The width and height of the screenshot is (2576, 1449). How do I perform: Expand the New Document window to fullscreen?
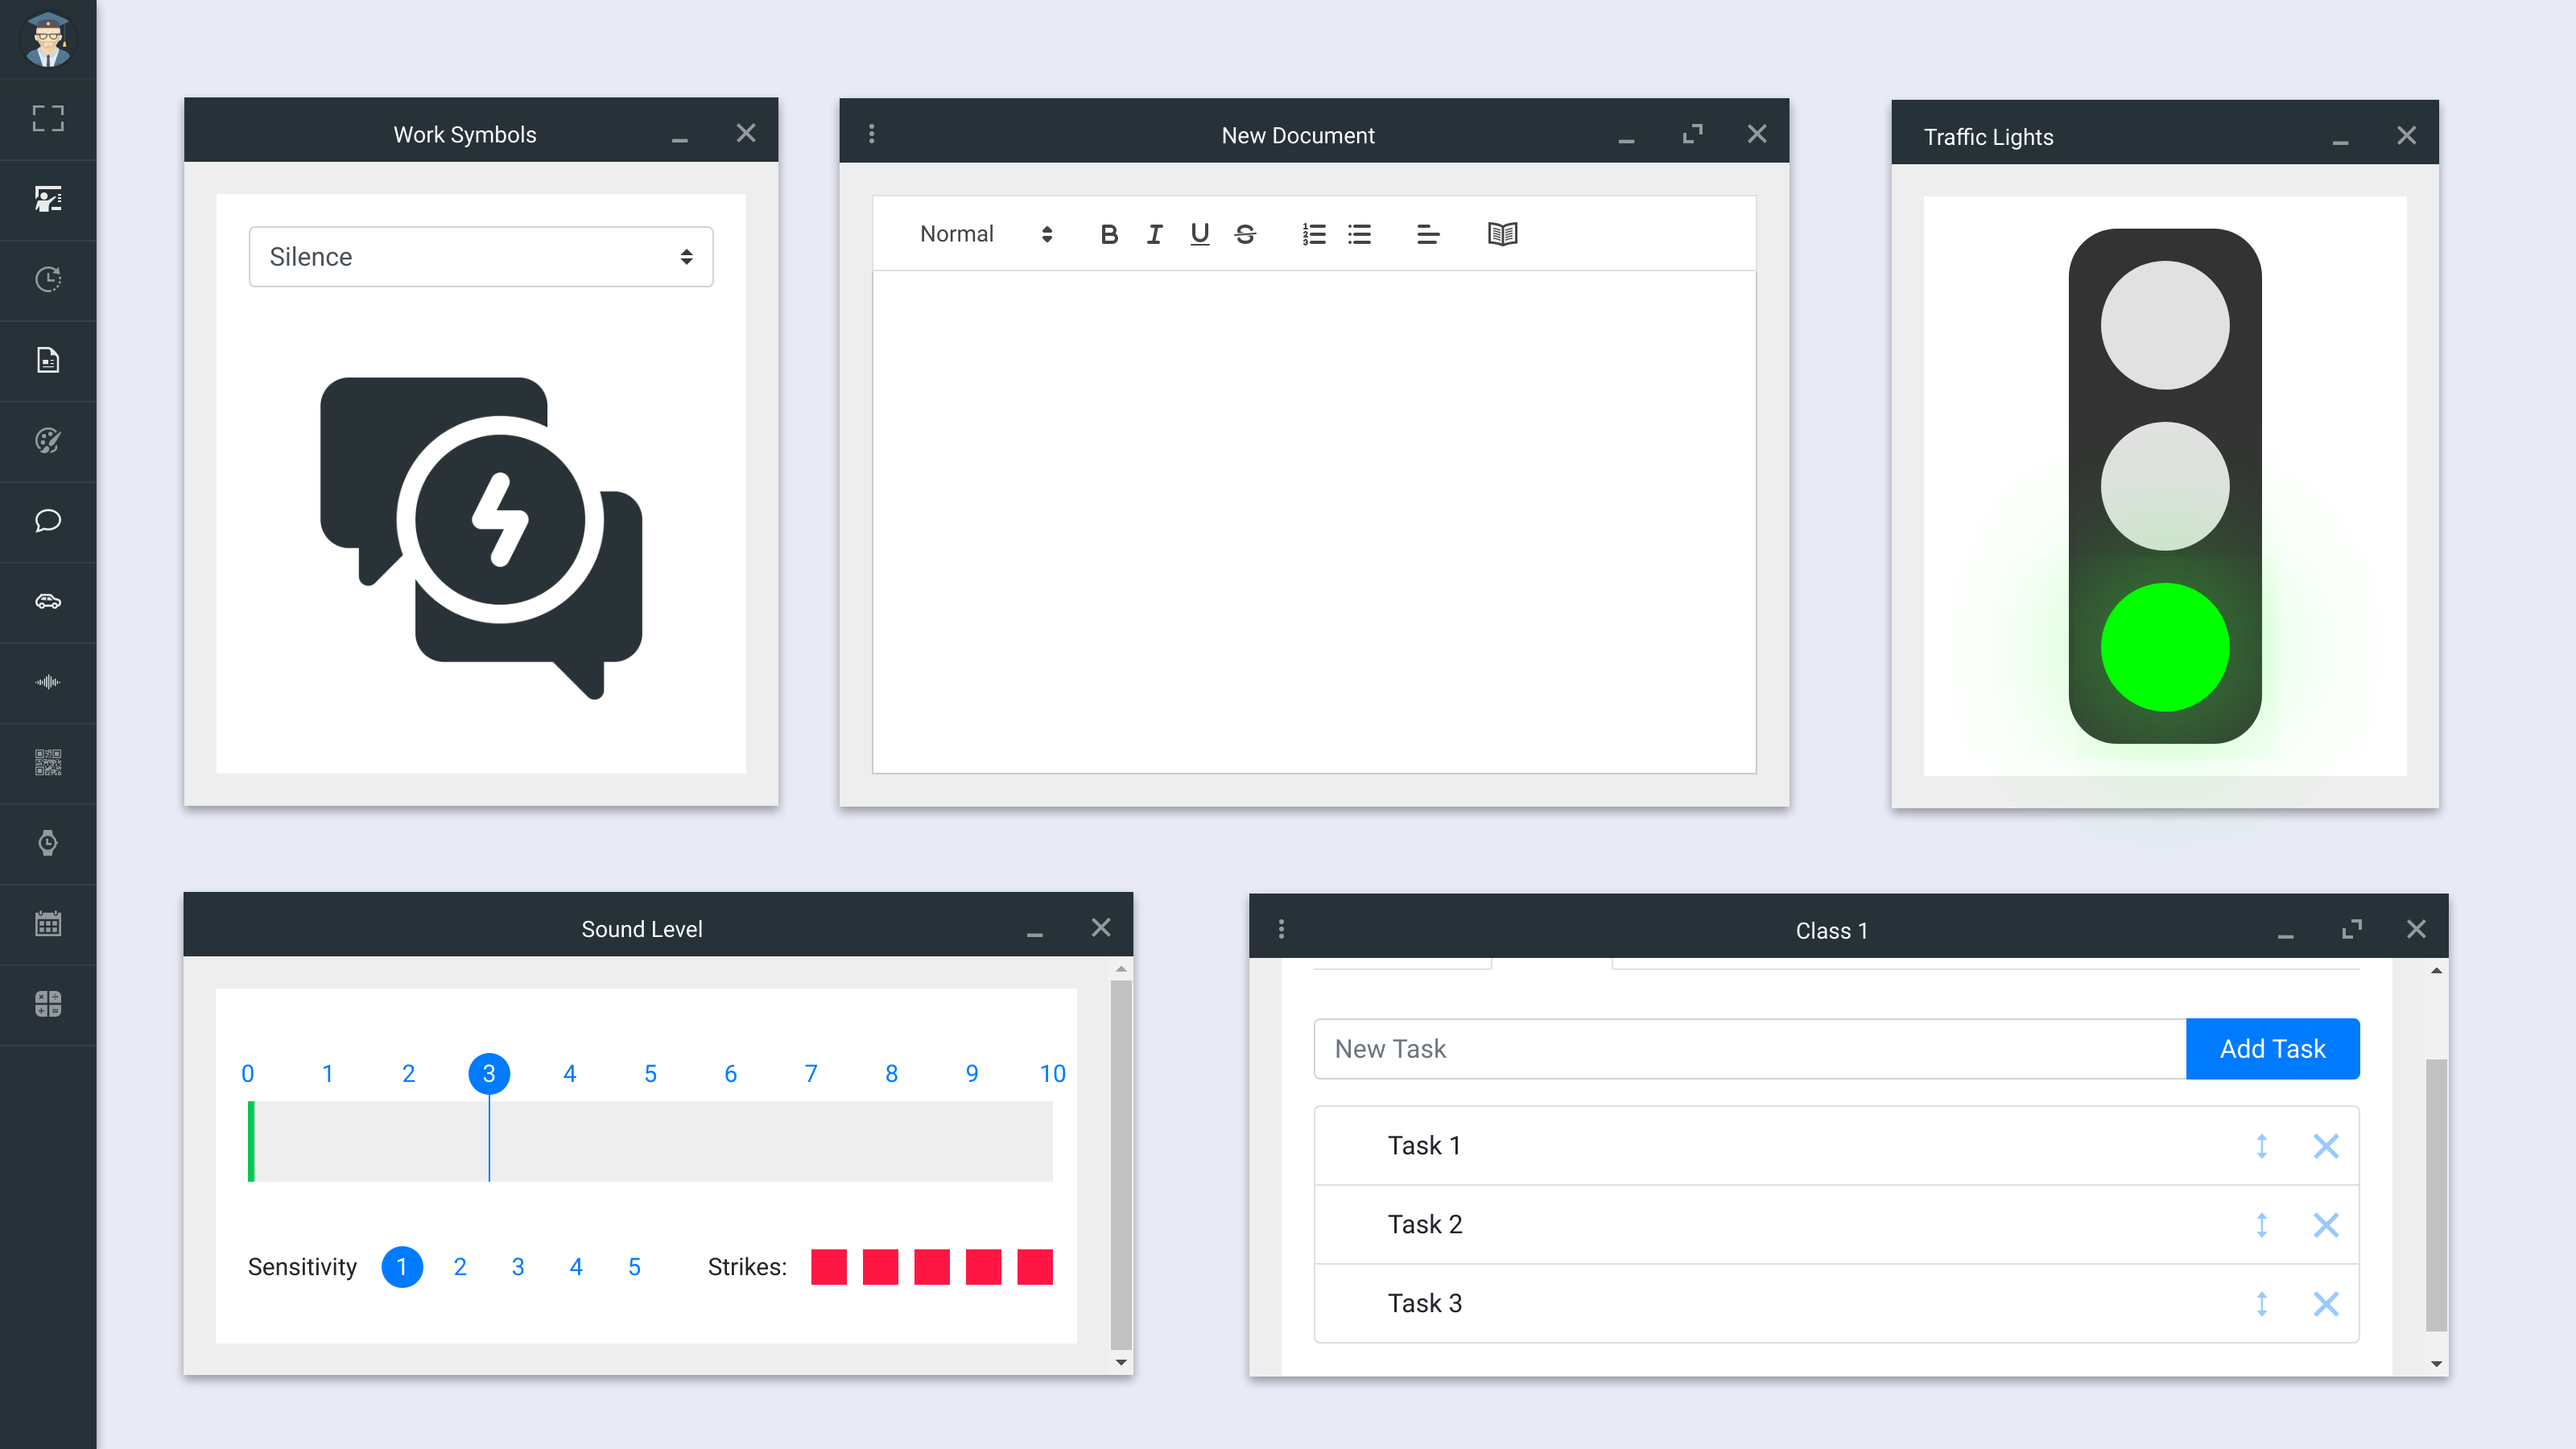[x=1693, y=134]
